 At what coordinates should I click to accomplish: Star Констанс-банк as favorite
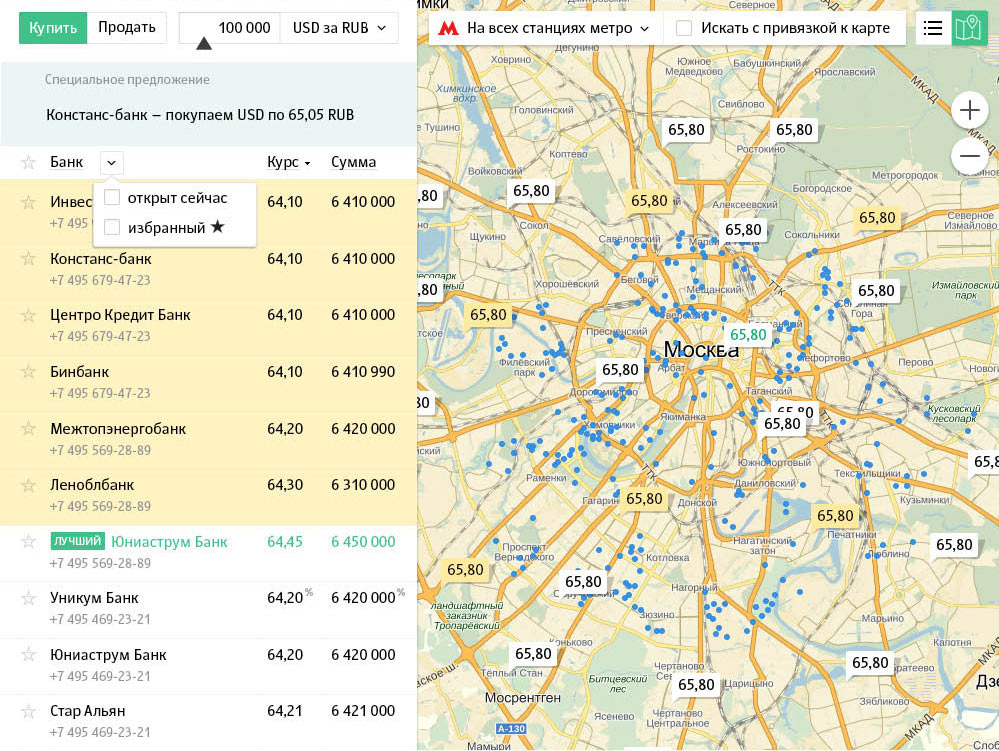tap(28, 259)
